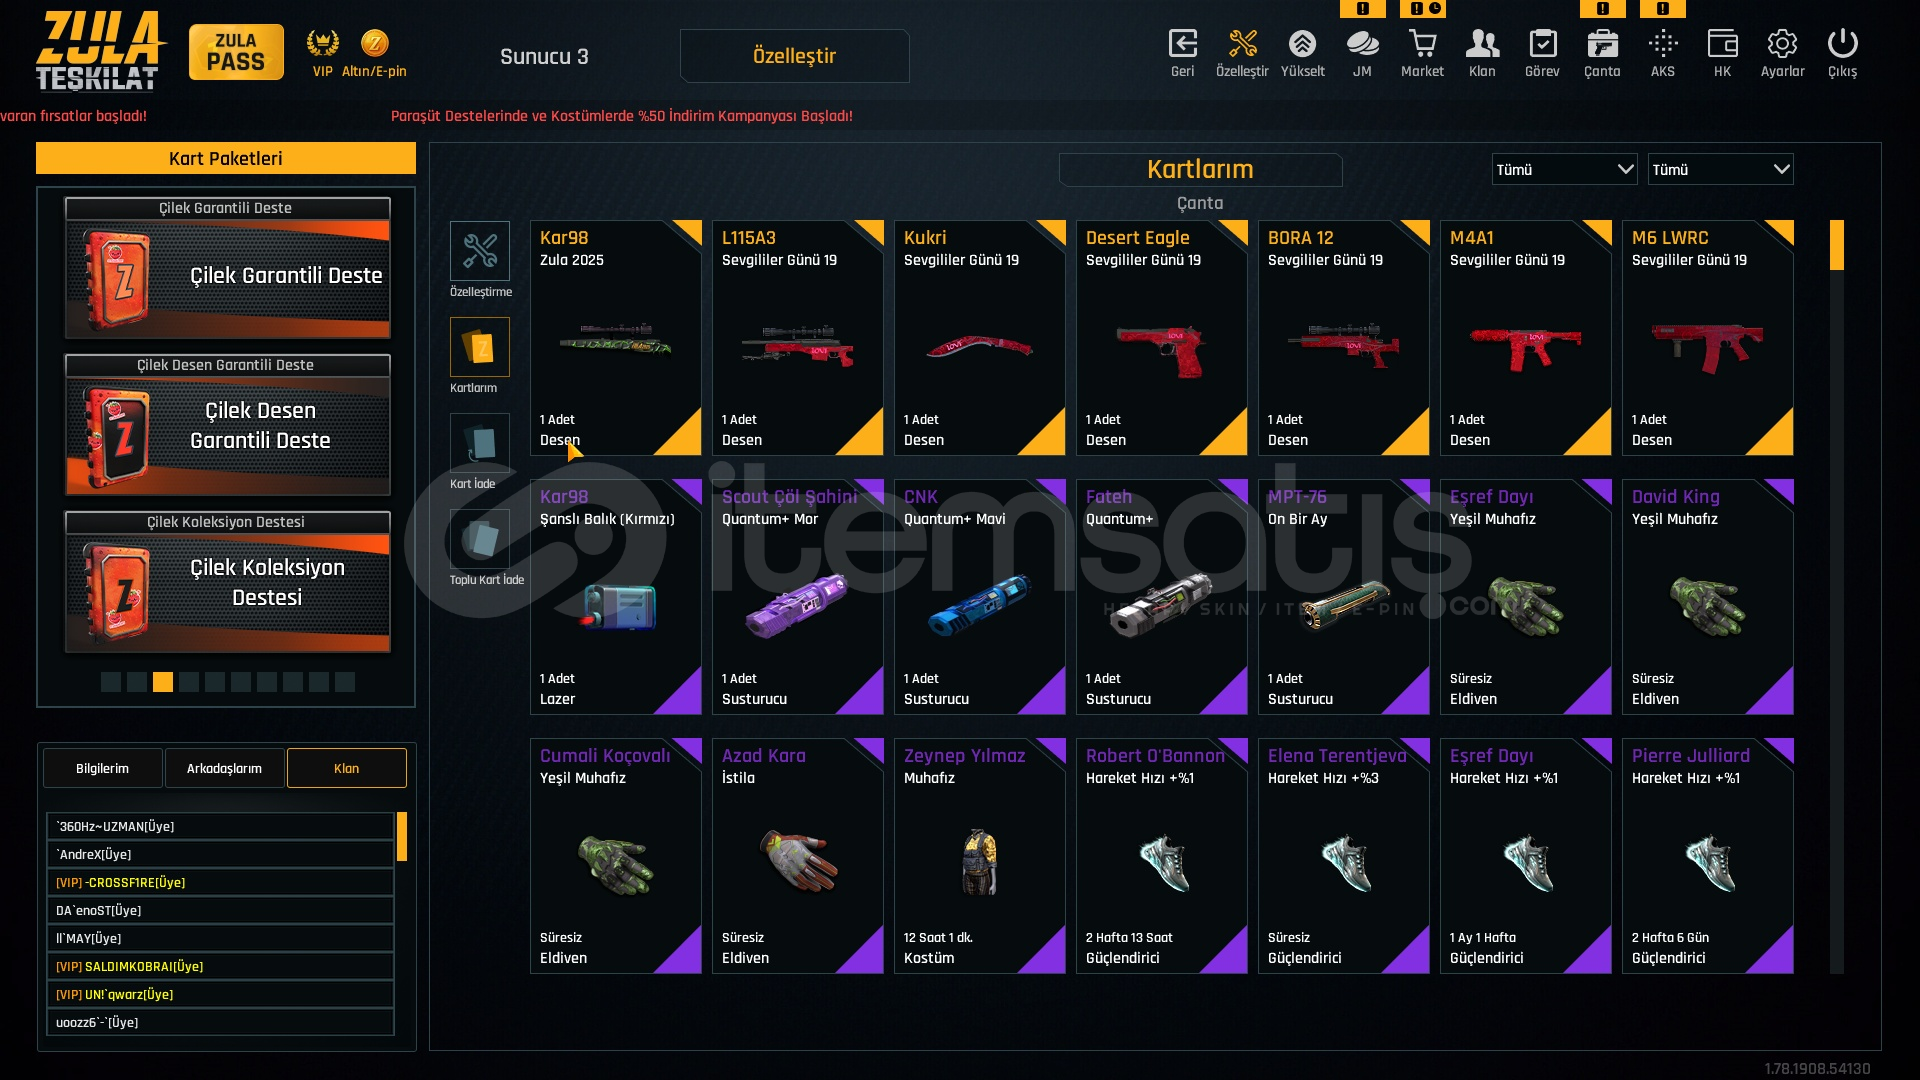Expand the second Tümü filter dropdown
Image resolution: width=1920 pixels, height=1080 pixels.
[1720, 169]
